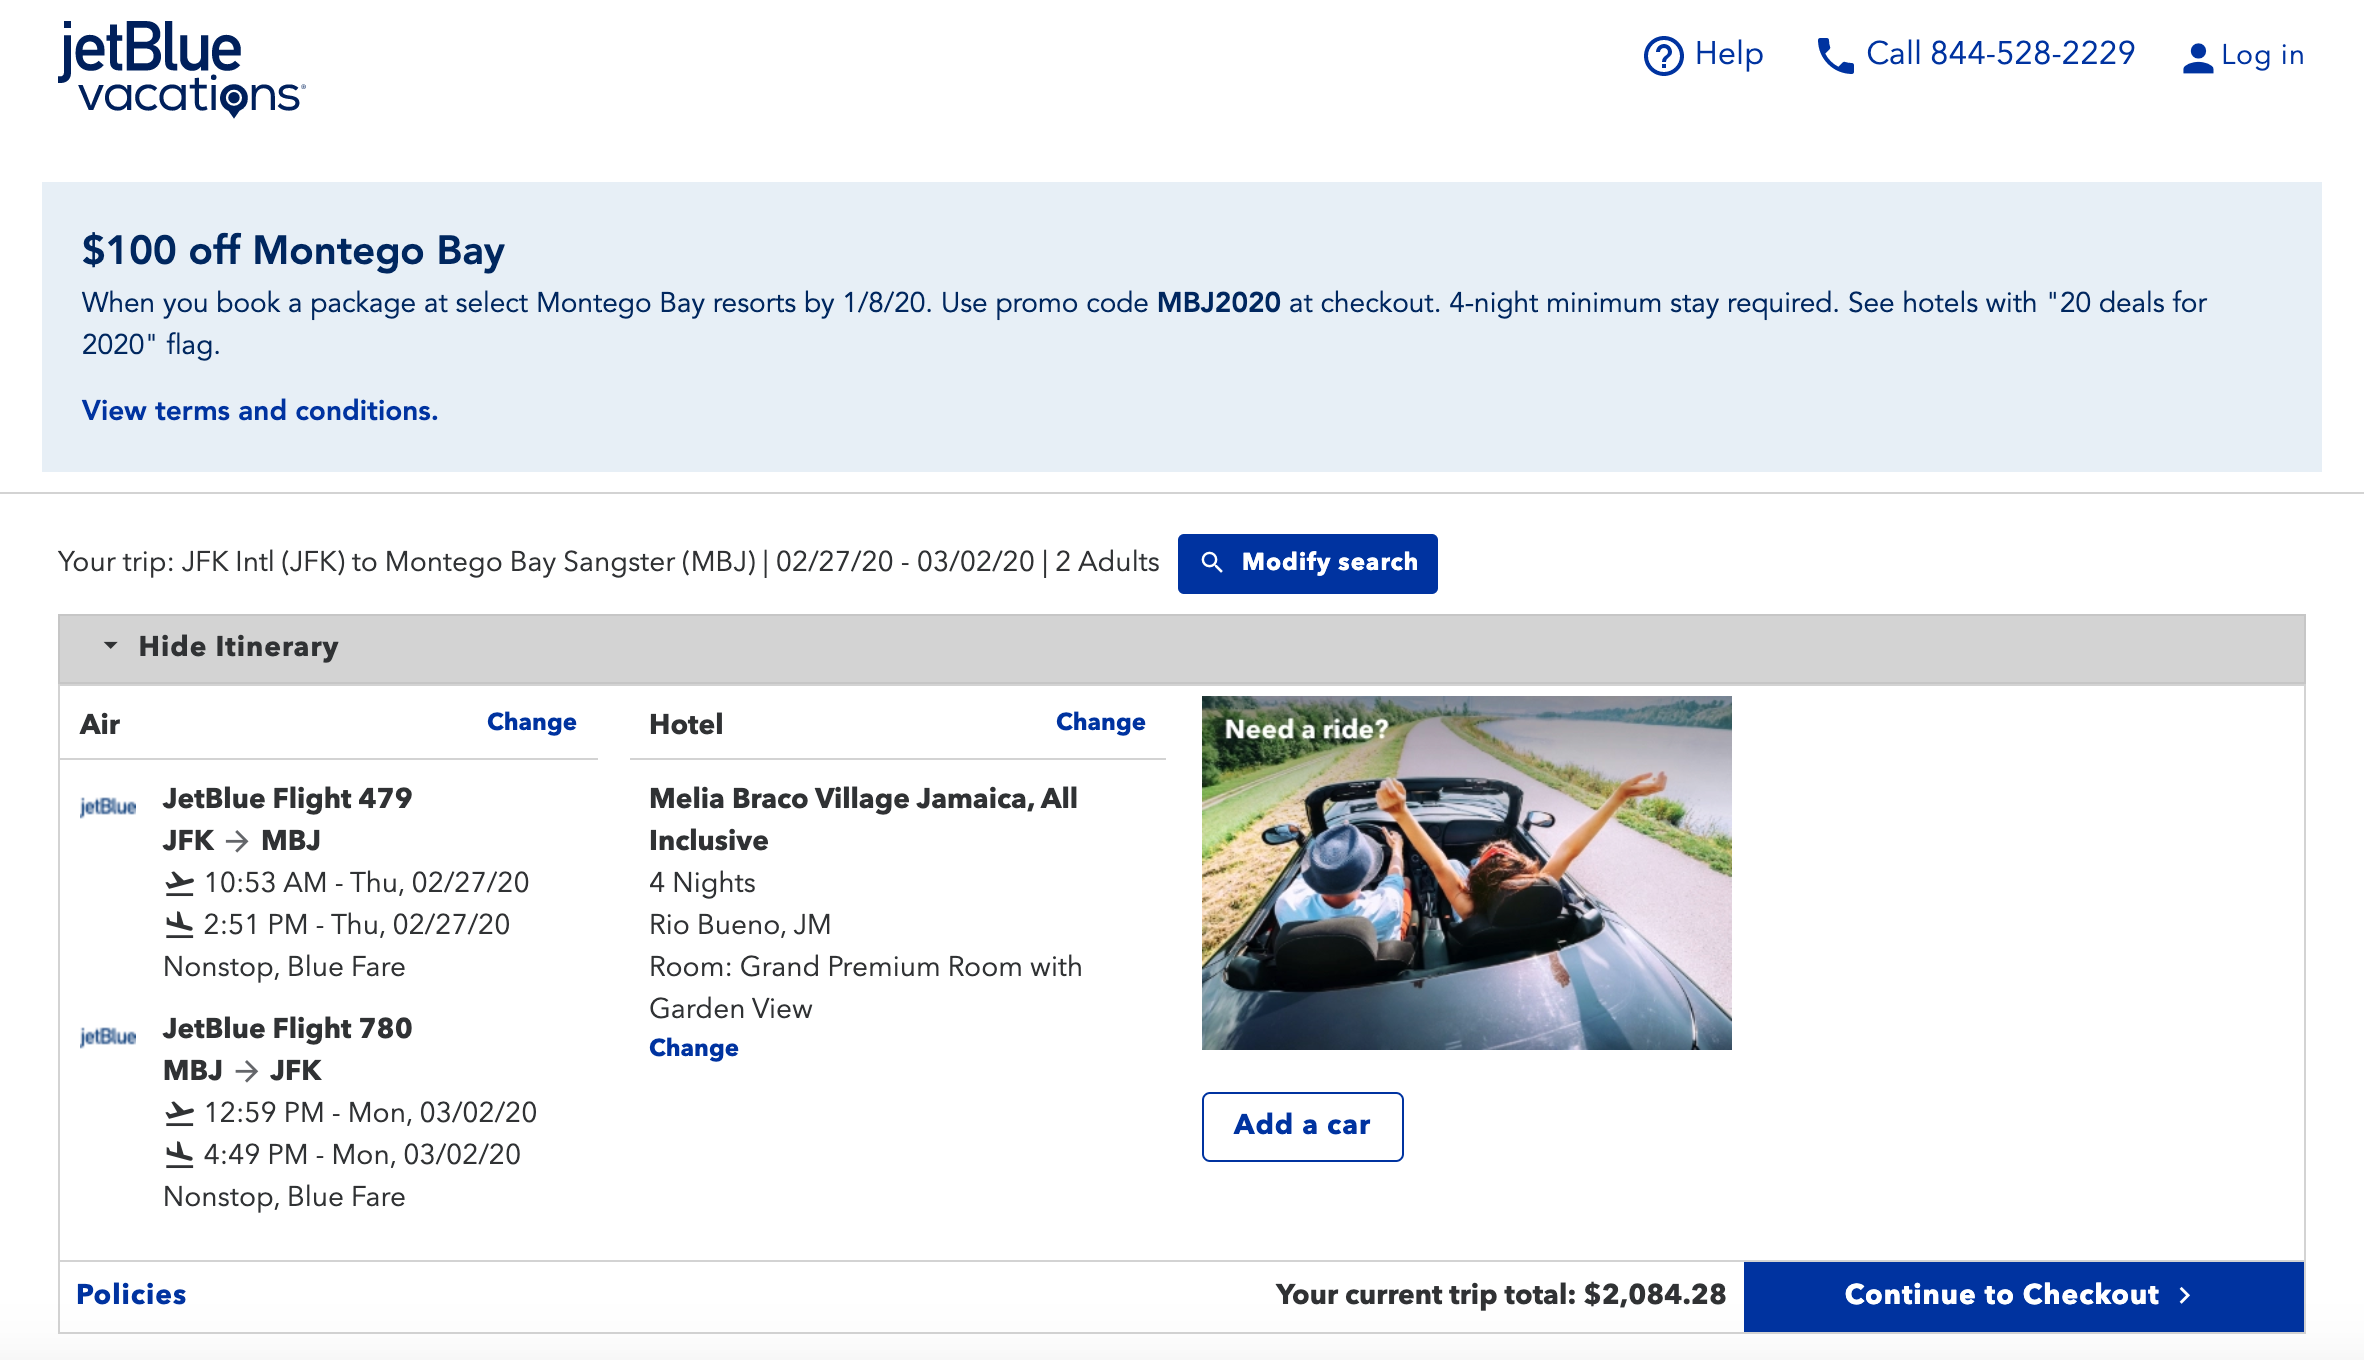
Task: Change the Hotel via header link
Action: pyautogui.click(x=1100, y=722)
